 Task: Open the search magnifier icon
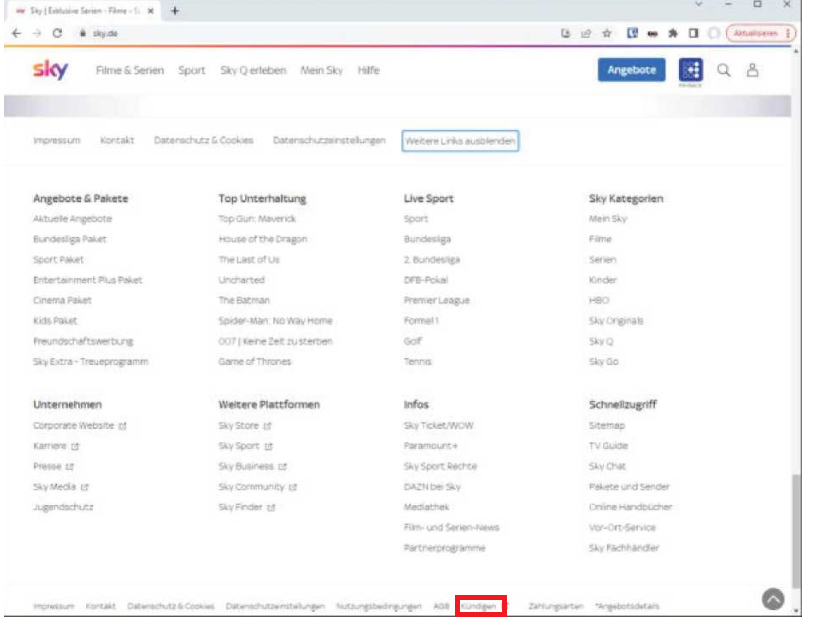pyautogui.click(x=724, y=70)
